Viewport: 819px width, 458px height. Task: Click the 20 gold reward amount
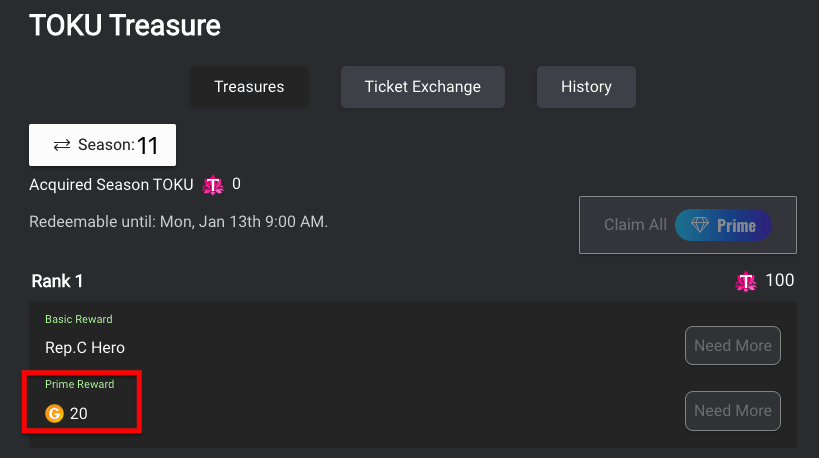pos(78,414)
